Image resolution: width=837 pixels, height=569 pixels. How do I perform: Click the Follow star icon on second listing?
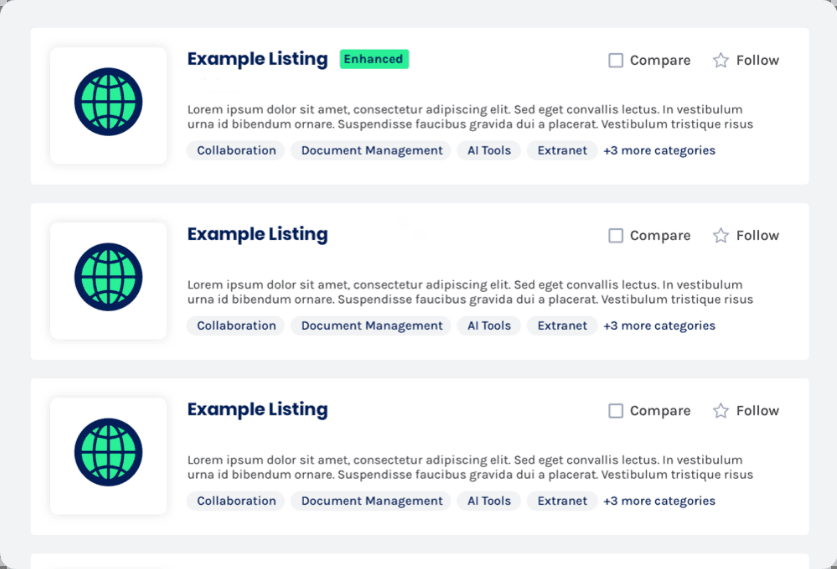click(721, 235)
